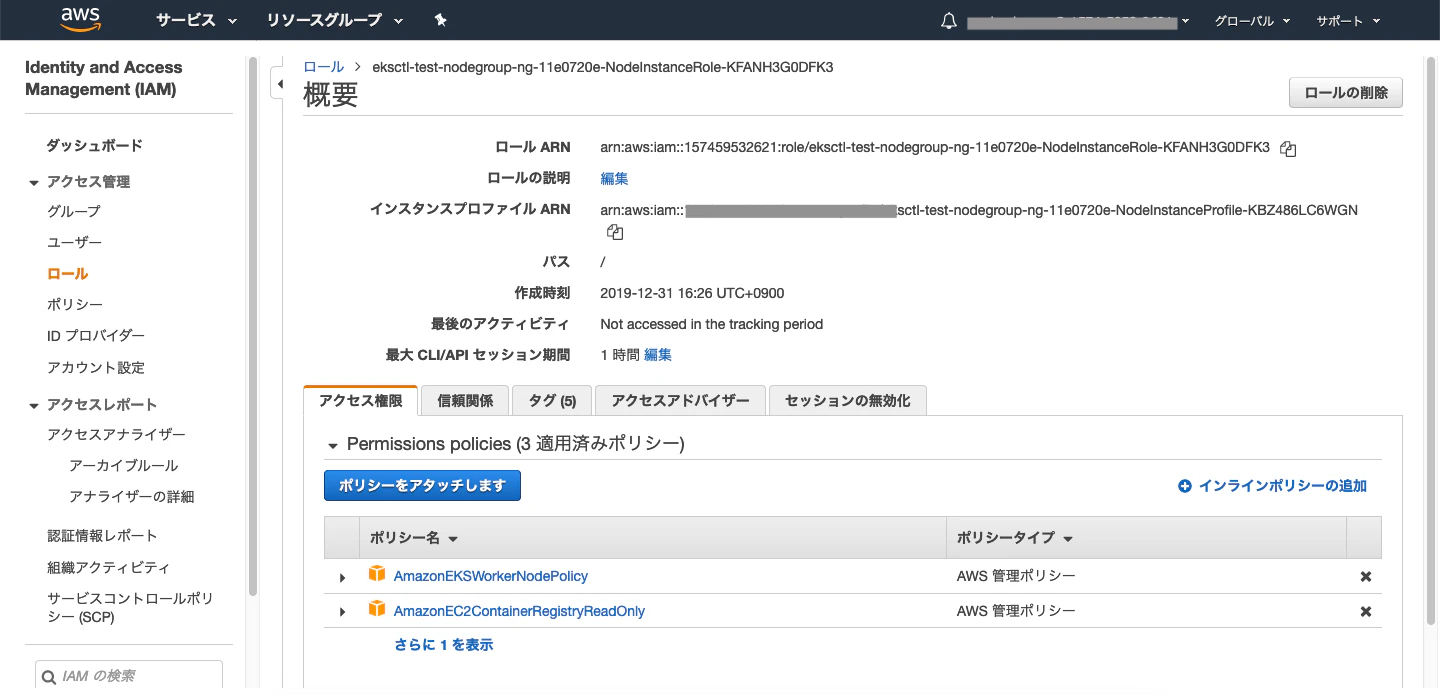Click the plus icon for インラインポリシーの追加
This screenshot has width=1440, height=695.
coord(1185,485)
